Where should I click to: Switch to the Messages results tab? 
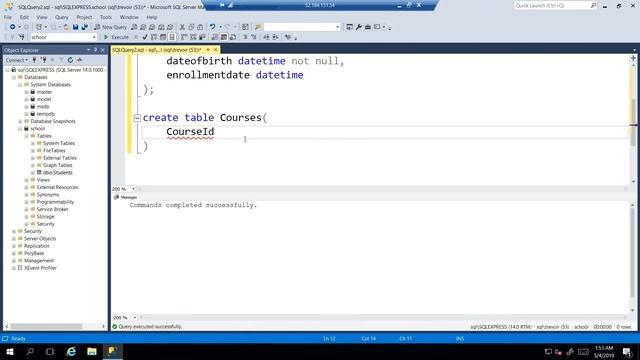(x=126, y=197)
